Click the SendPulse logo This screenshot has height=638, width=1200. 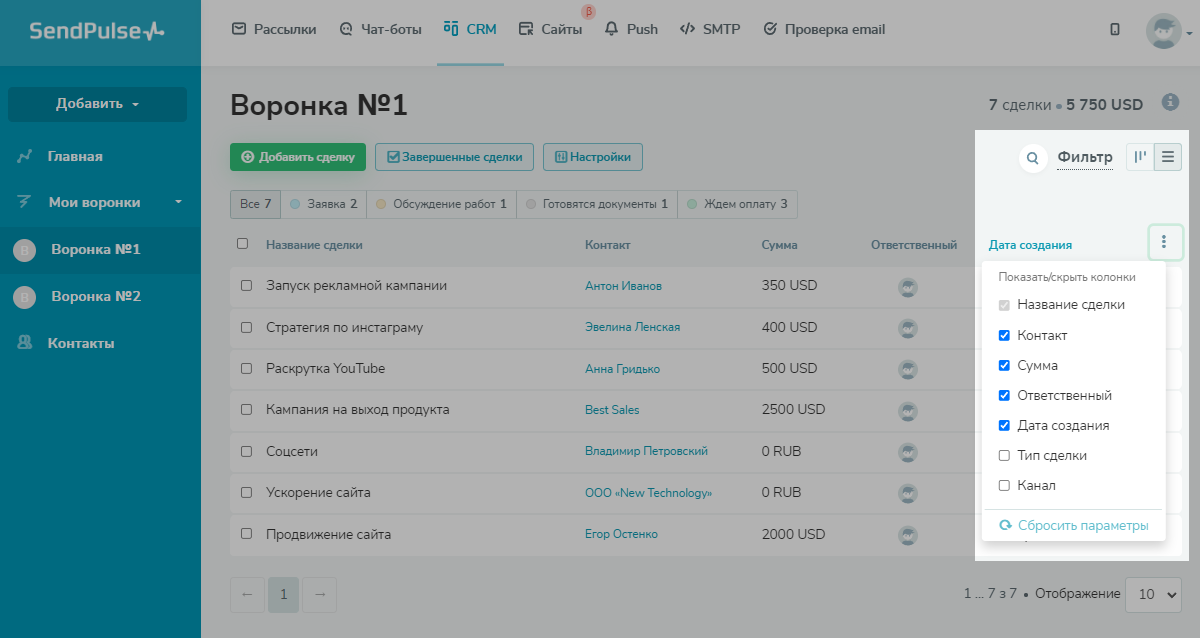(97, 31)
